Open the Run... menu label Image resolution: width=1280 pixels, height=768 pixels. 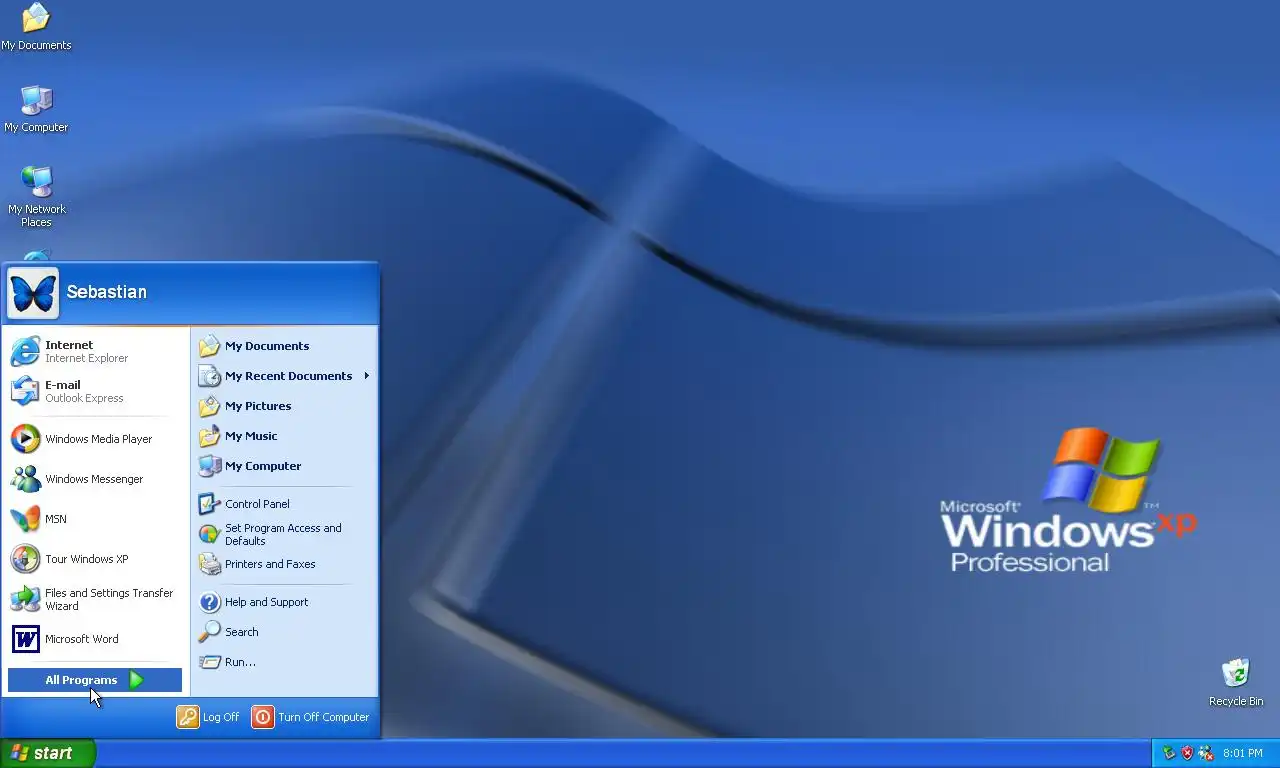[x=240, y=662]
